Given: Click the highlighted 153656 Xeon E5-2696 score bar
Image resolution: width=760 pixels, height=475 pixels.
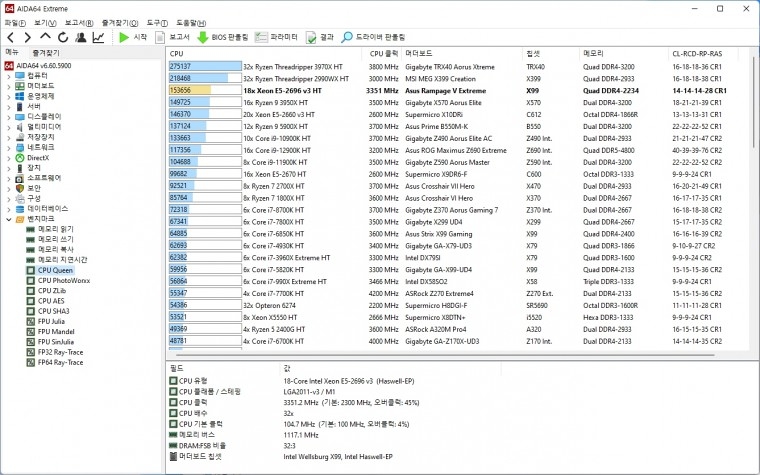Looking at the screenshot, I should click(205, 90).
